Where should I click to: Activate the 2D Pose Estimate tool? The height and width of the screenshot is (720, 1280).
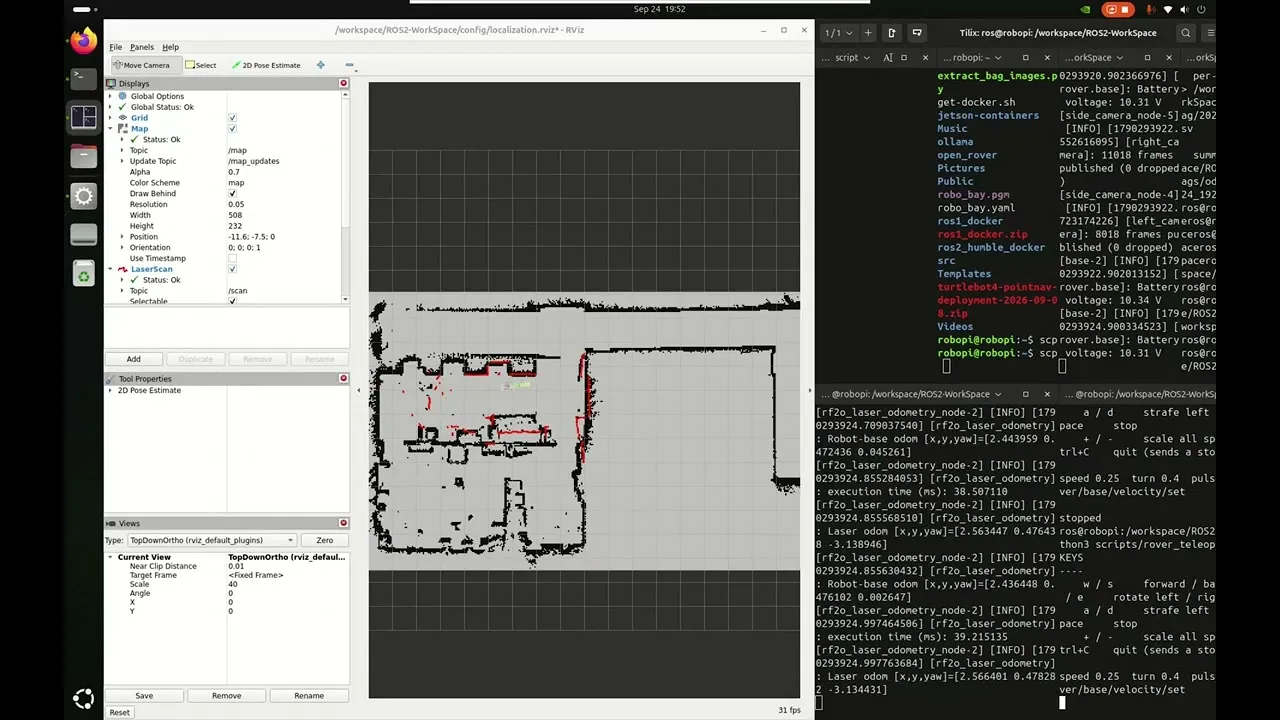[x=266, y=65]
